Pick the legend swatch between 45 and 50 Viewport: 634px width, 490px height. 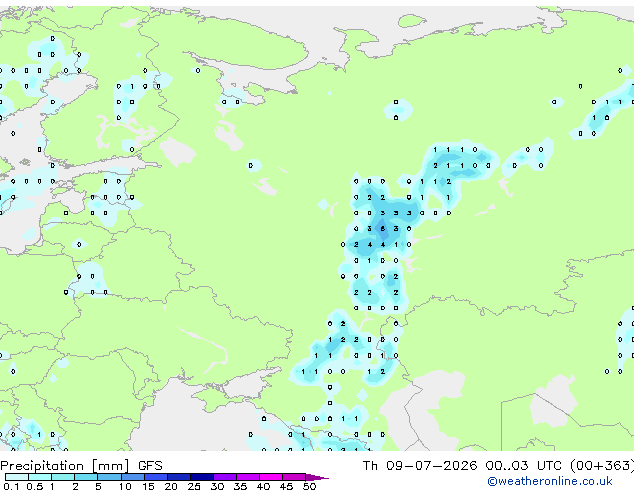point(294,477)
